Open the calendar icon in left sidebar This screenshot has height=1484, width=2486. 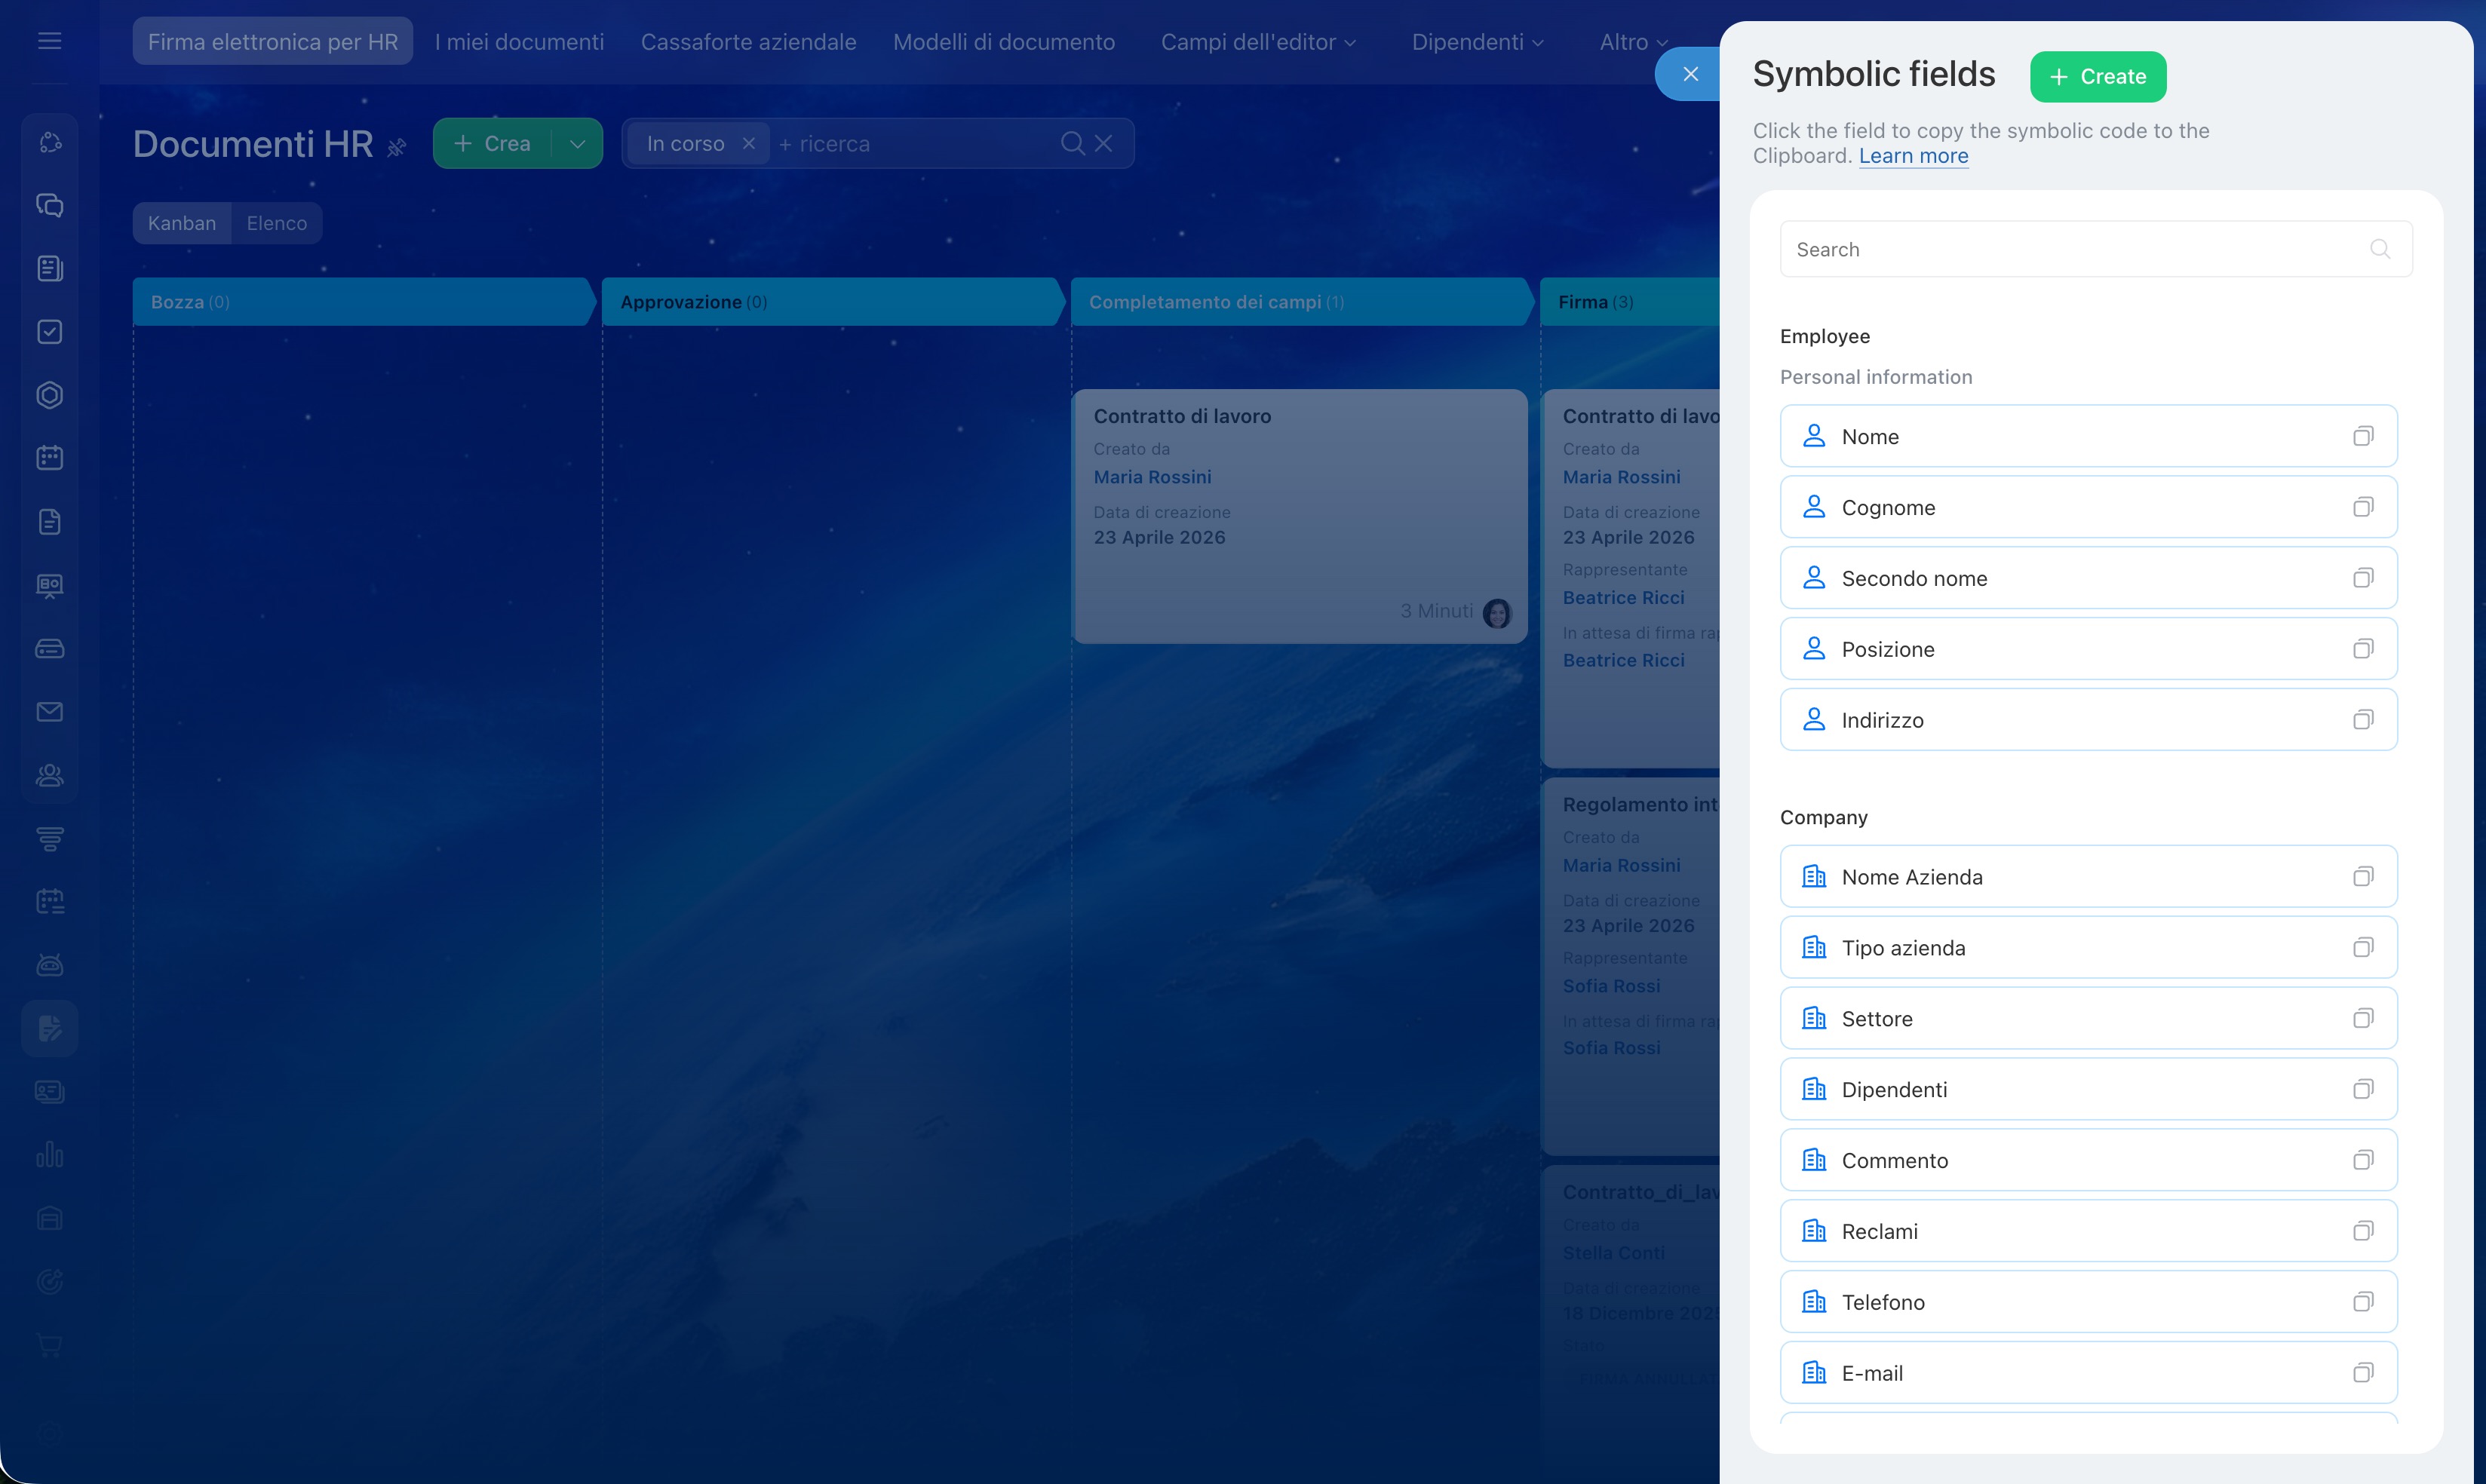point(50,458)
